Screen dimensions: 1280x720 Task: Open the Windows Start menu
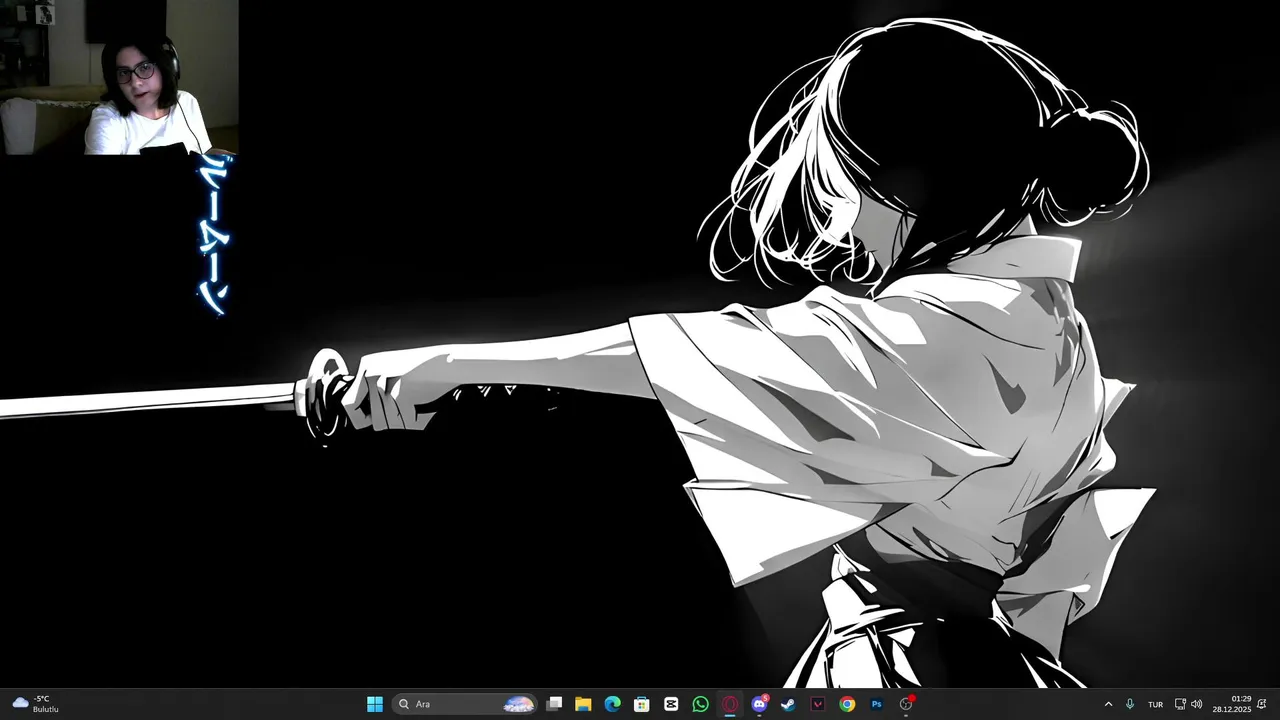(375, 704)
